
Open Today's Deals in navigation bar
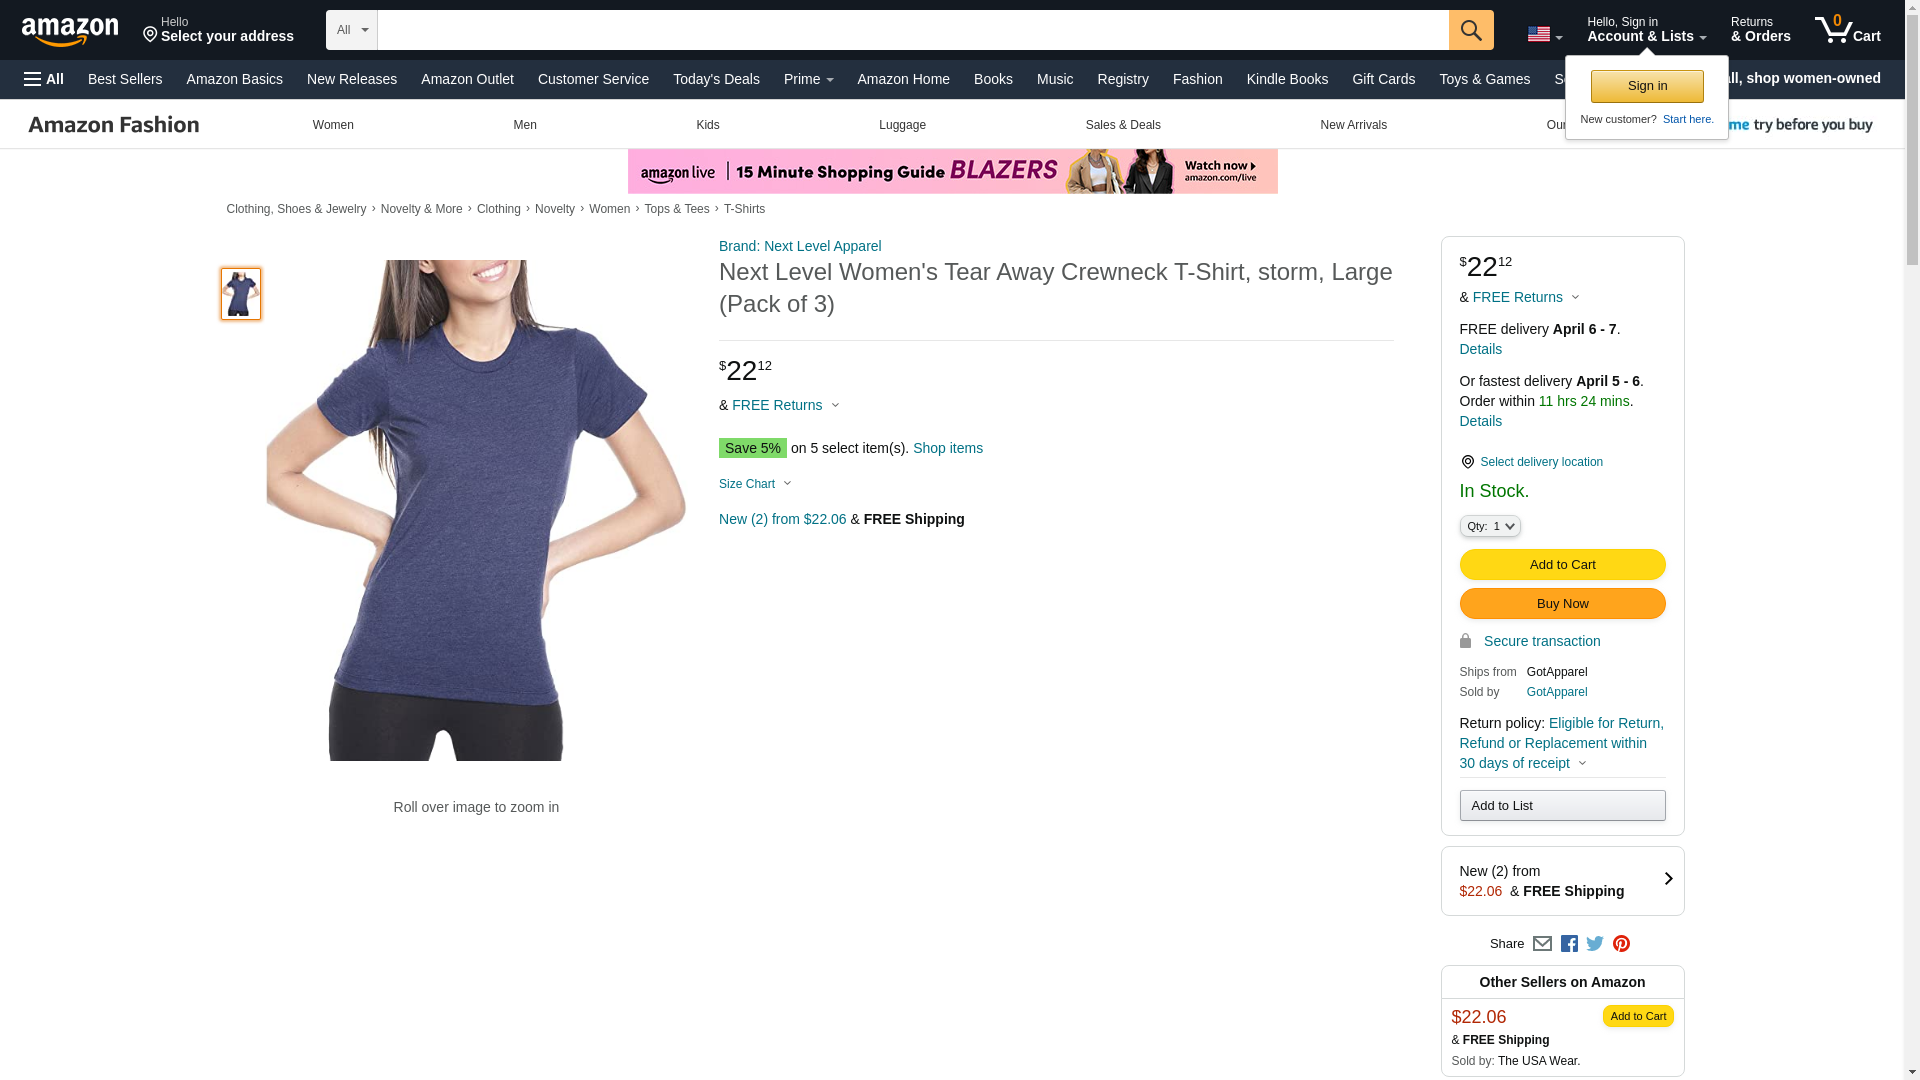point(716,79)
